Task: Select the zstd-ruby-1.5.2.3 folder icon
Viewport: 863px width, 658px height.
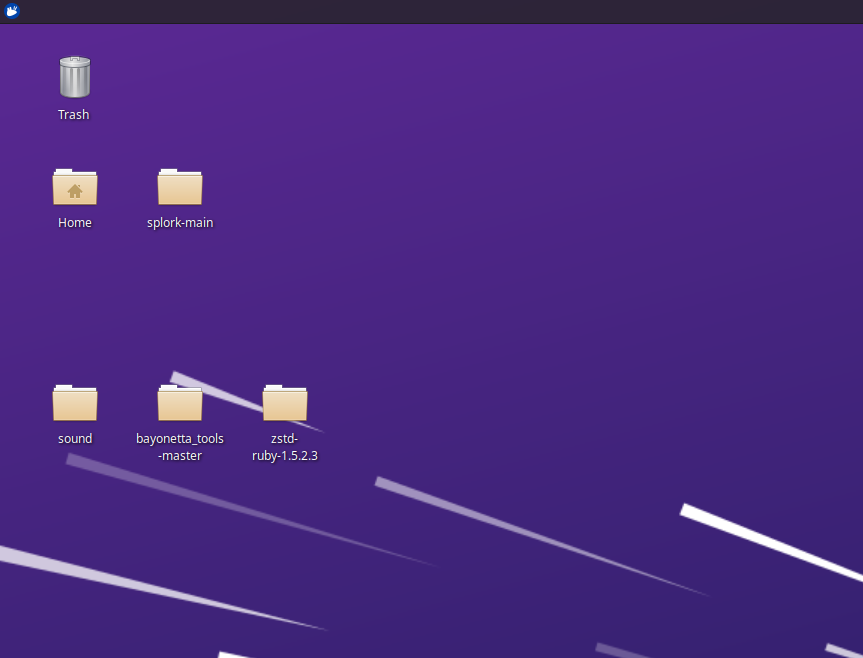Action: [x=285, y=403]
